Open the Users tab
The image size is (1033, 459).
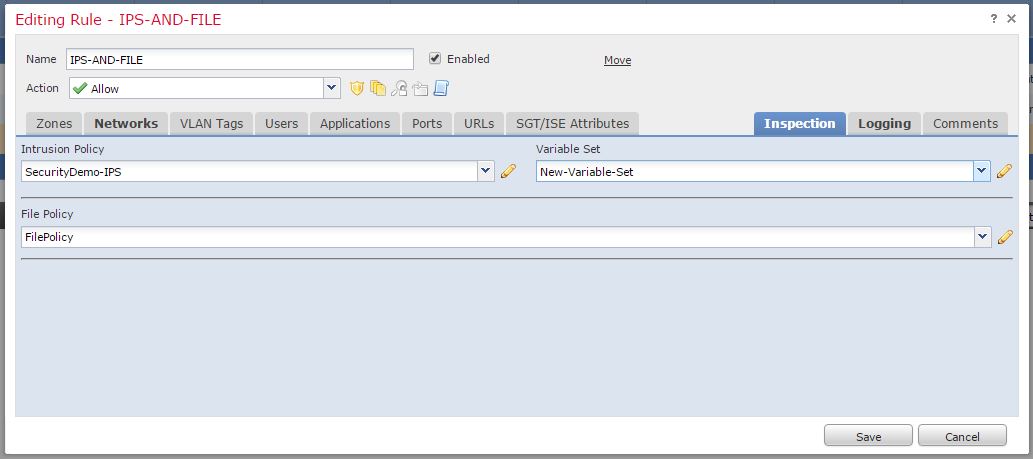click(x=281, y=124)
